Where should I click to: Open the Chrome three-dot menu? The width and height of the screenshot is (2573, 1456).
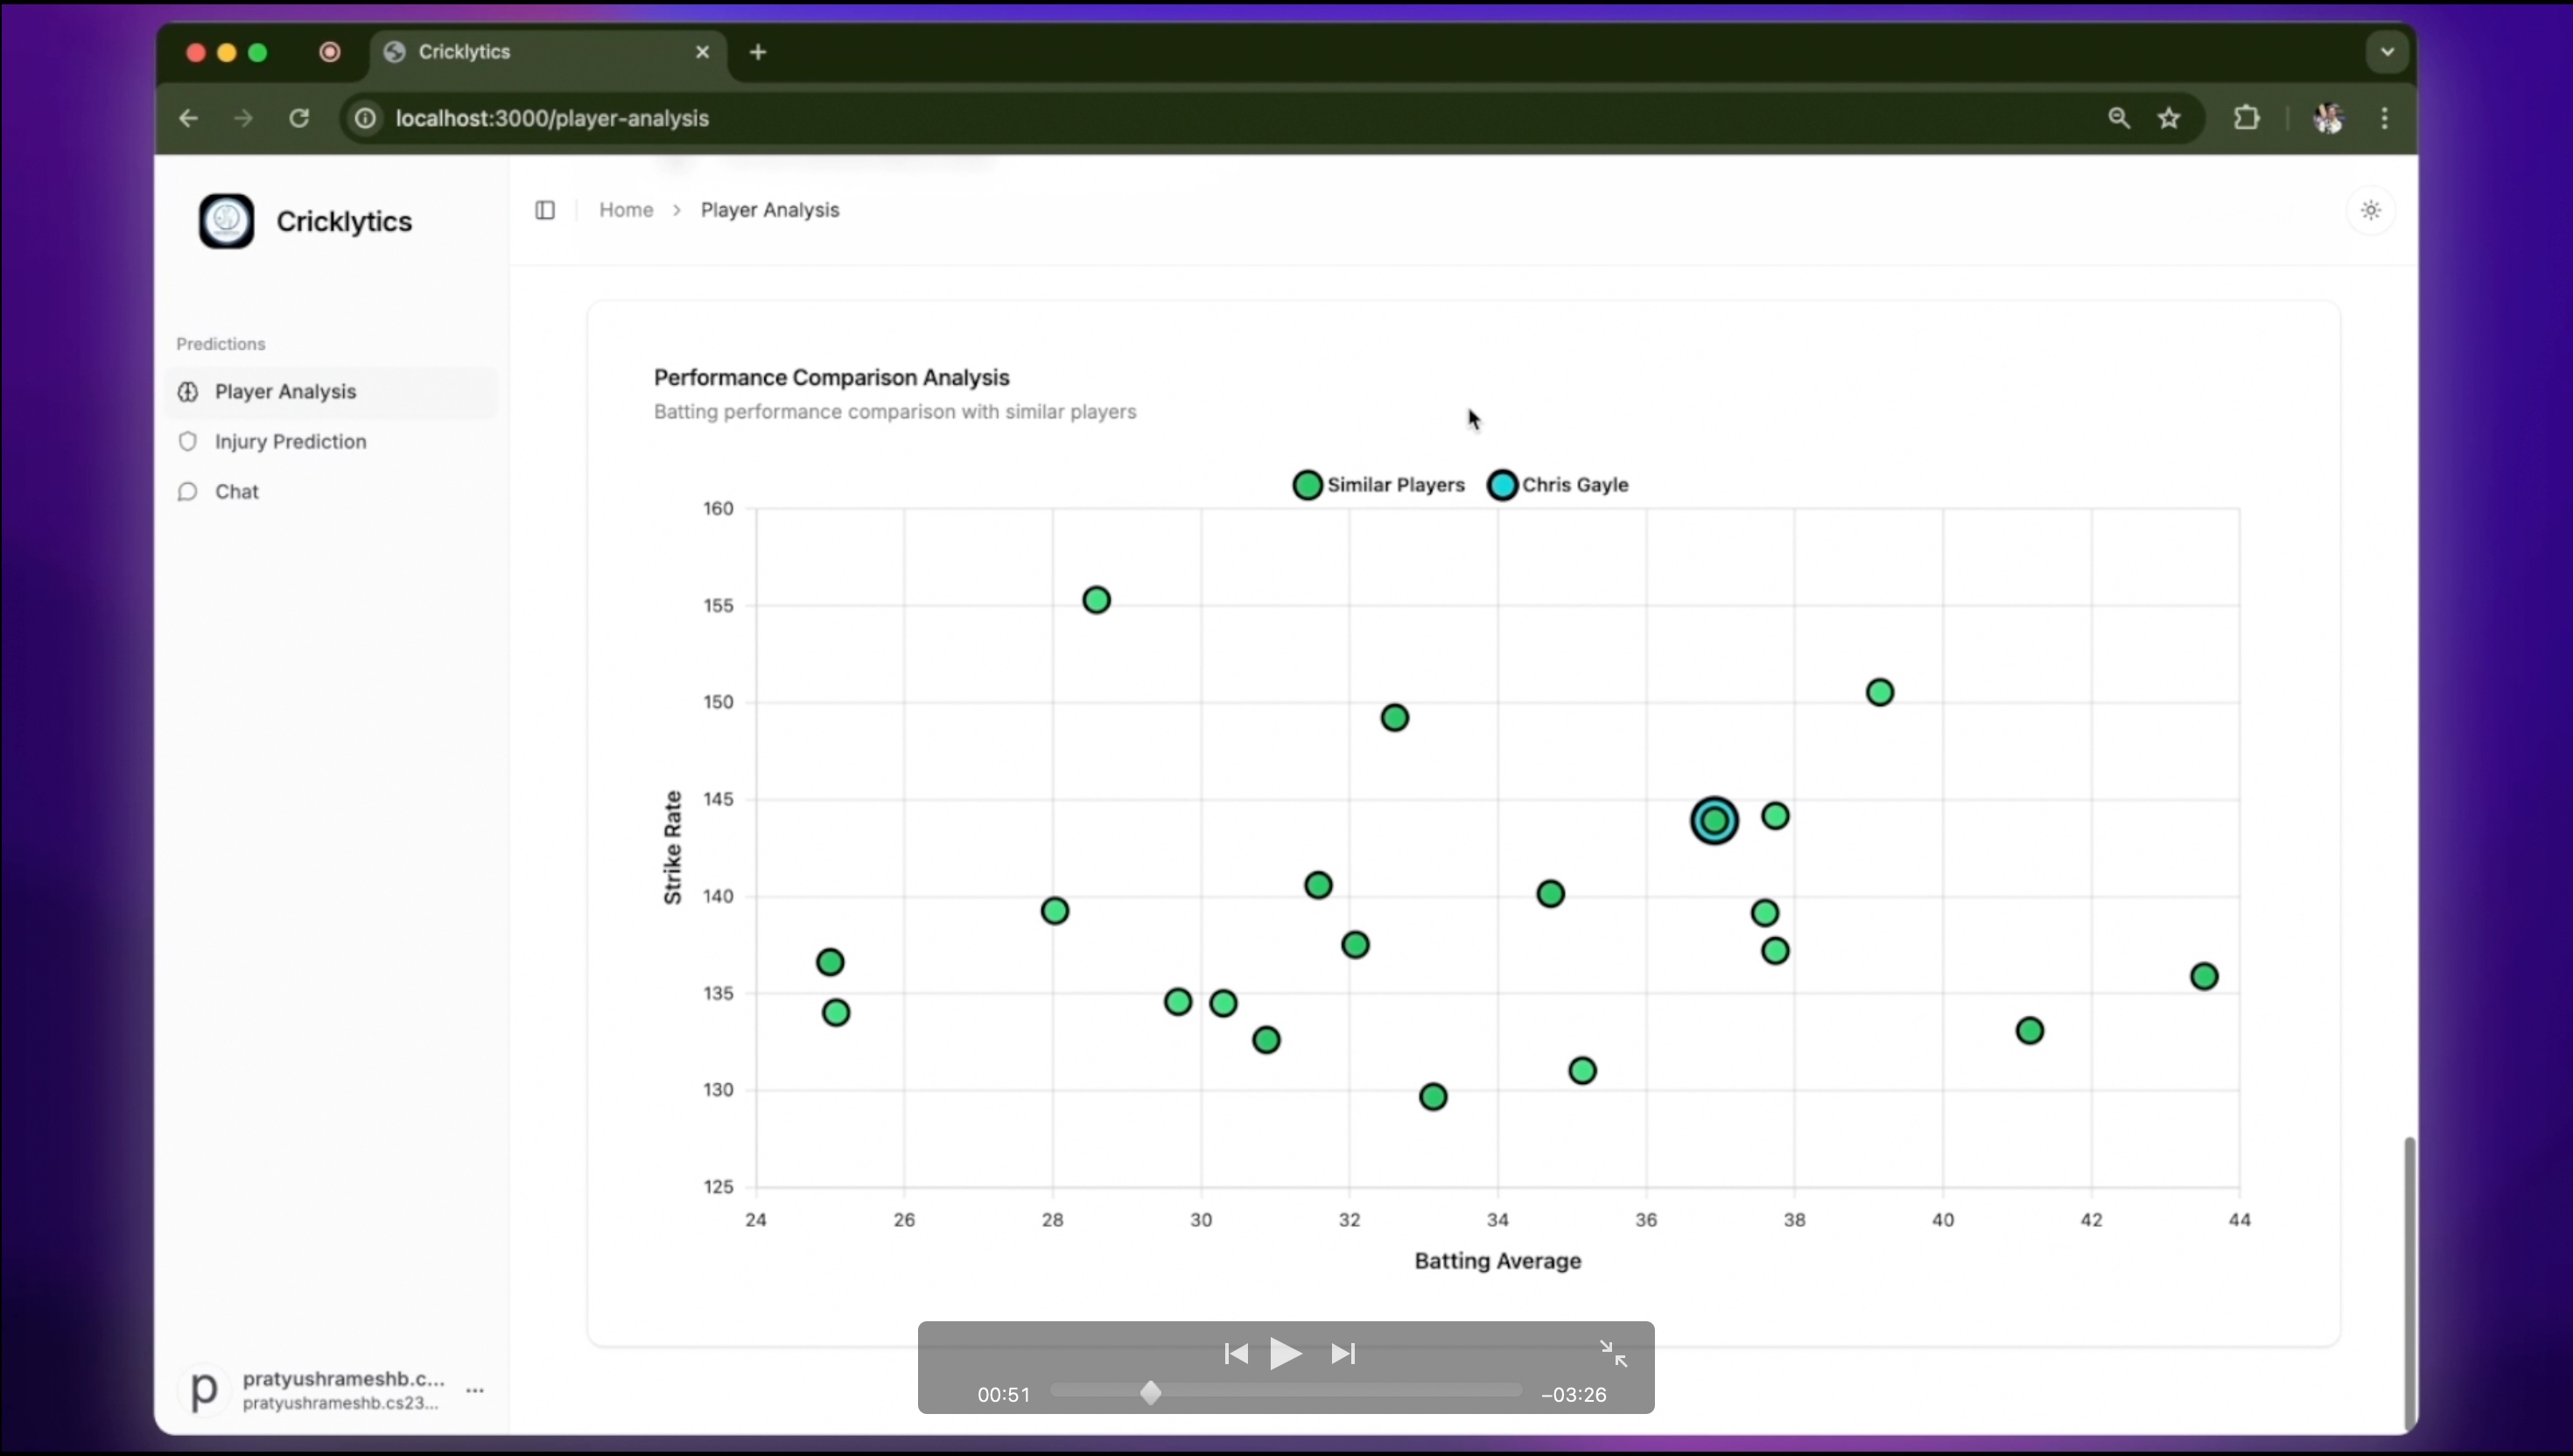click(x=2385, y=118)
